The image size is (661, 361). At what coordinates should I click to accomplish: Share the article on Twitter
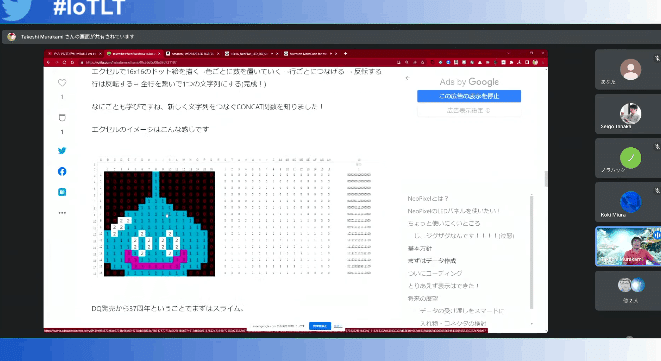62,151
